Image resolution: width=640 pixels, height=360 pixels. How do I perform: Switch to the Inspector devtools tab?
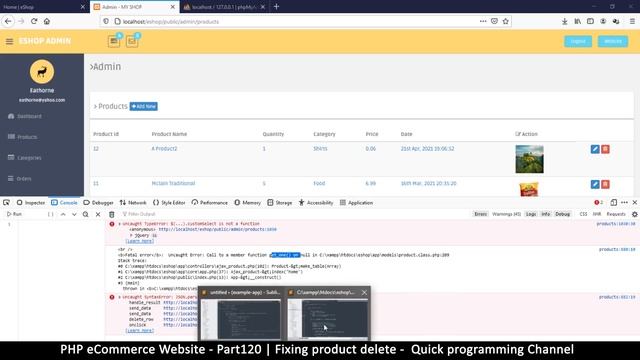pos(31,202)
